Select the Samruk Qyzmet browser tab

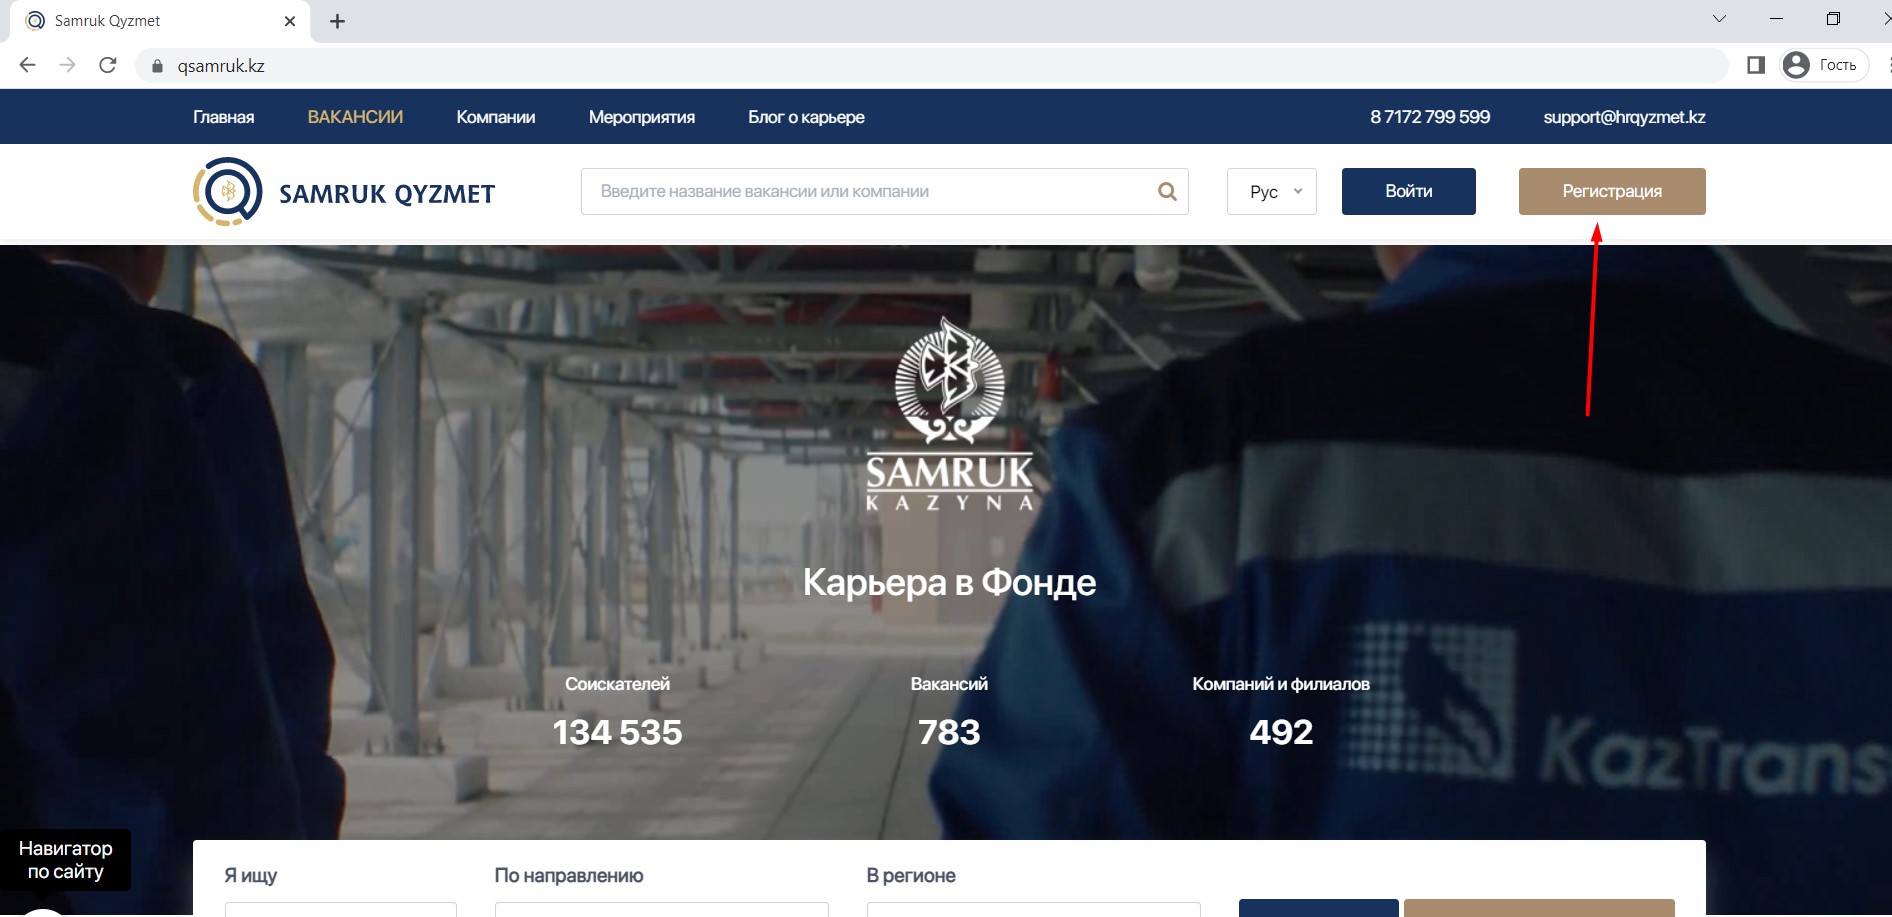point(160,21)
